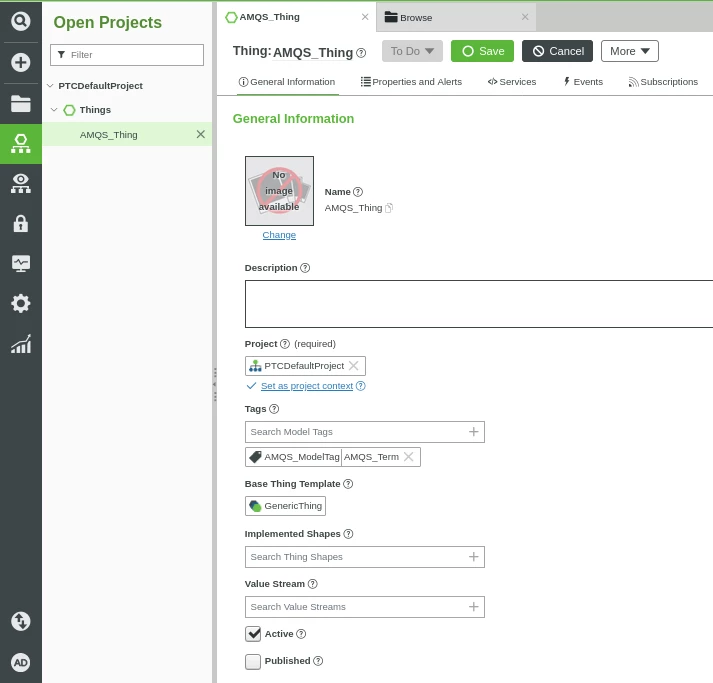Image resolution: width=713 pixels, height=683 pixels.
Task: Click the plus icon in Search Model Tags
Action: point(473,432)
